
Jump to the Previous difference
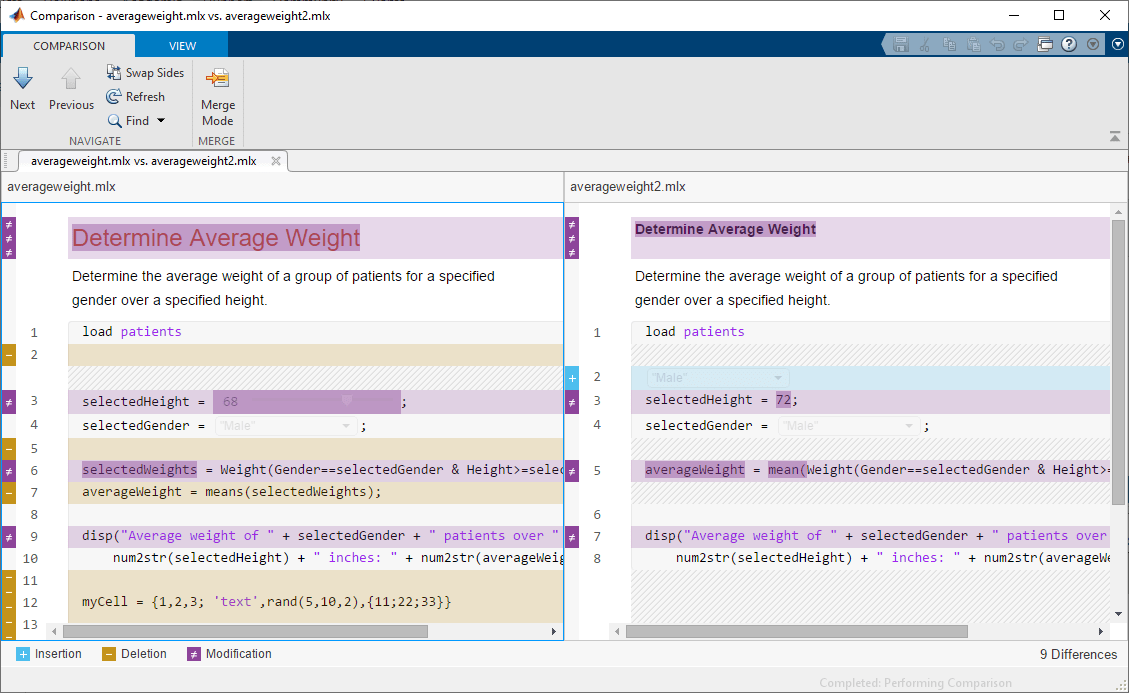tap(71, 88)
